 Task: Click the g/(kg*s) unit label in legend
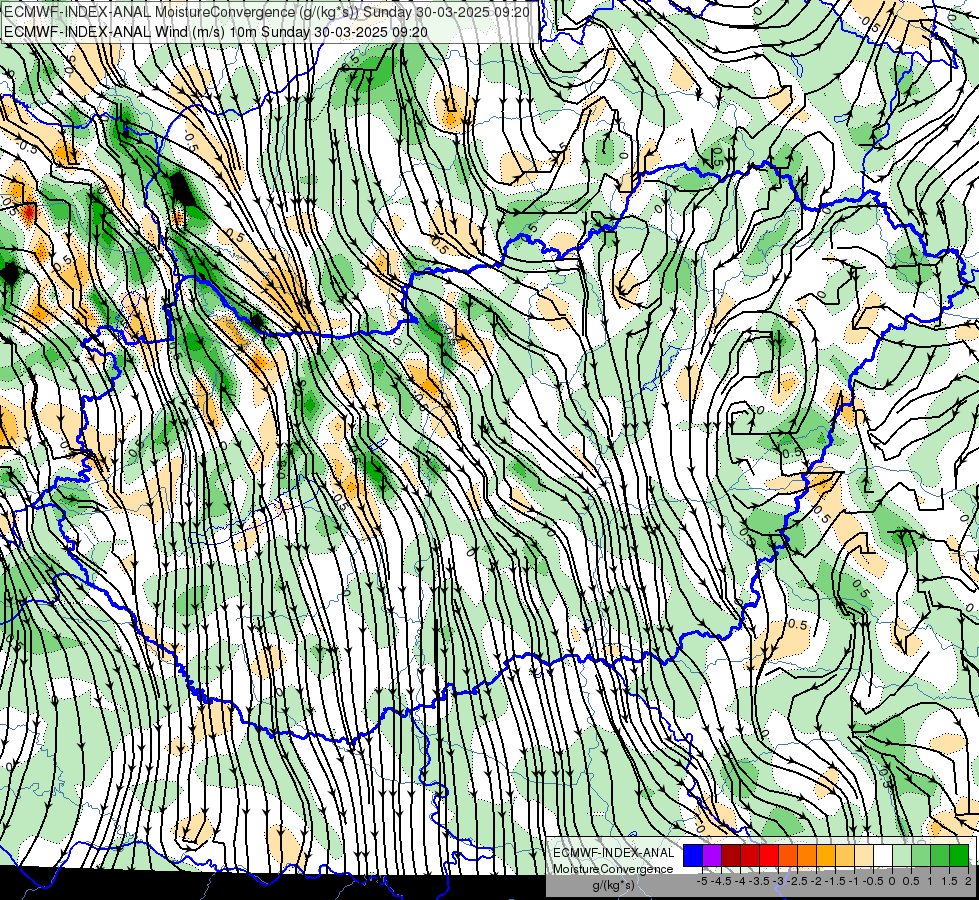point(613,886)
